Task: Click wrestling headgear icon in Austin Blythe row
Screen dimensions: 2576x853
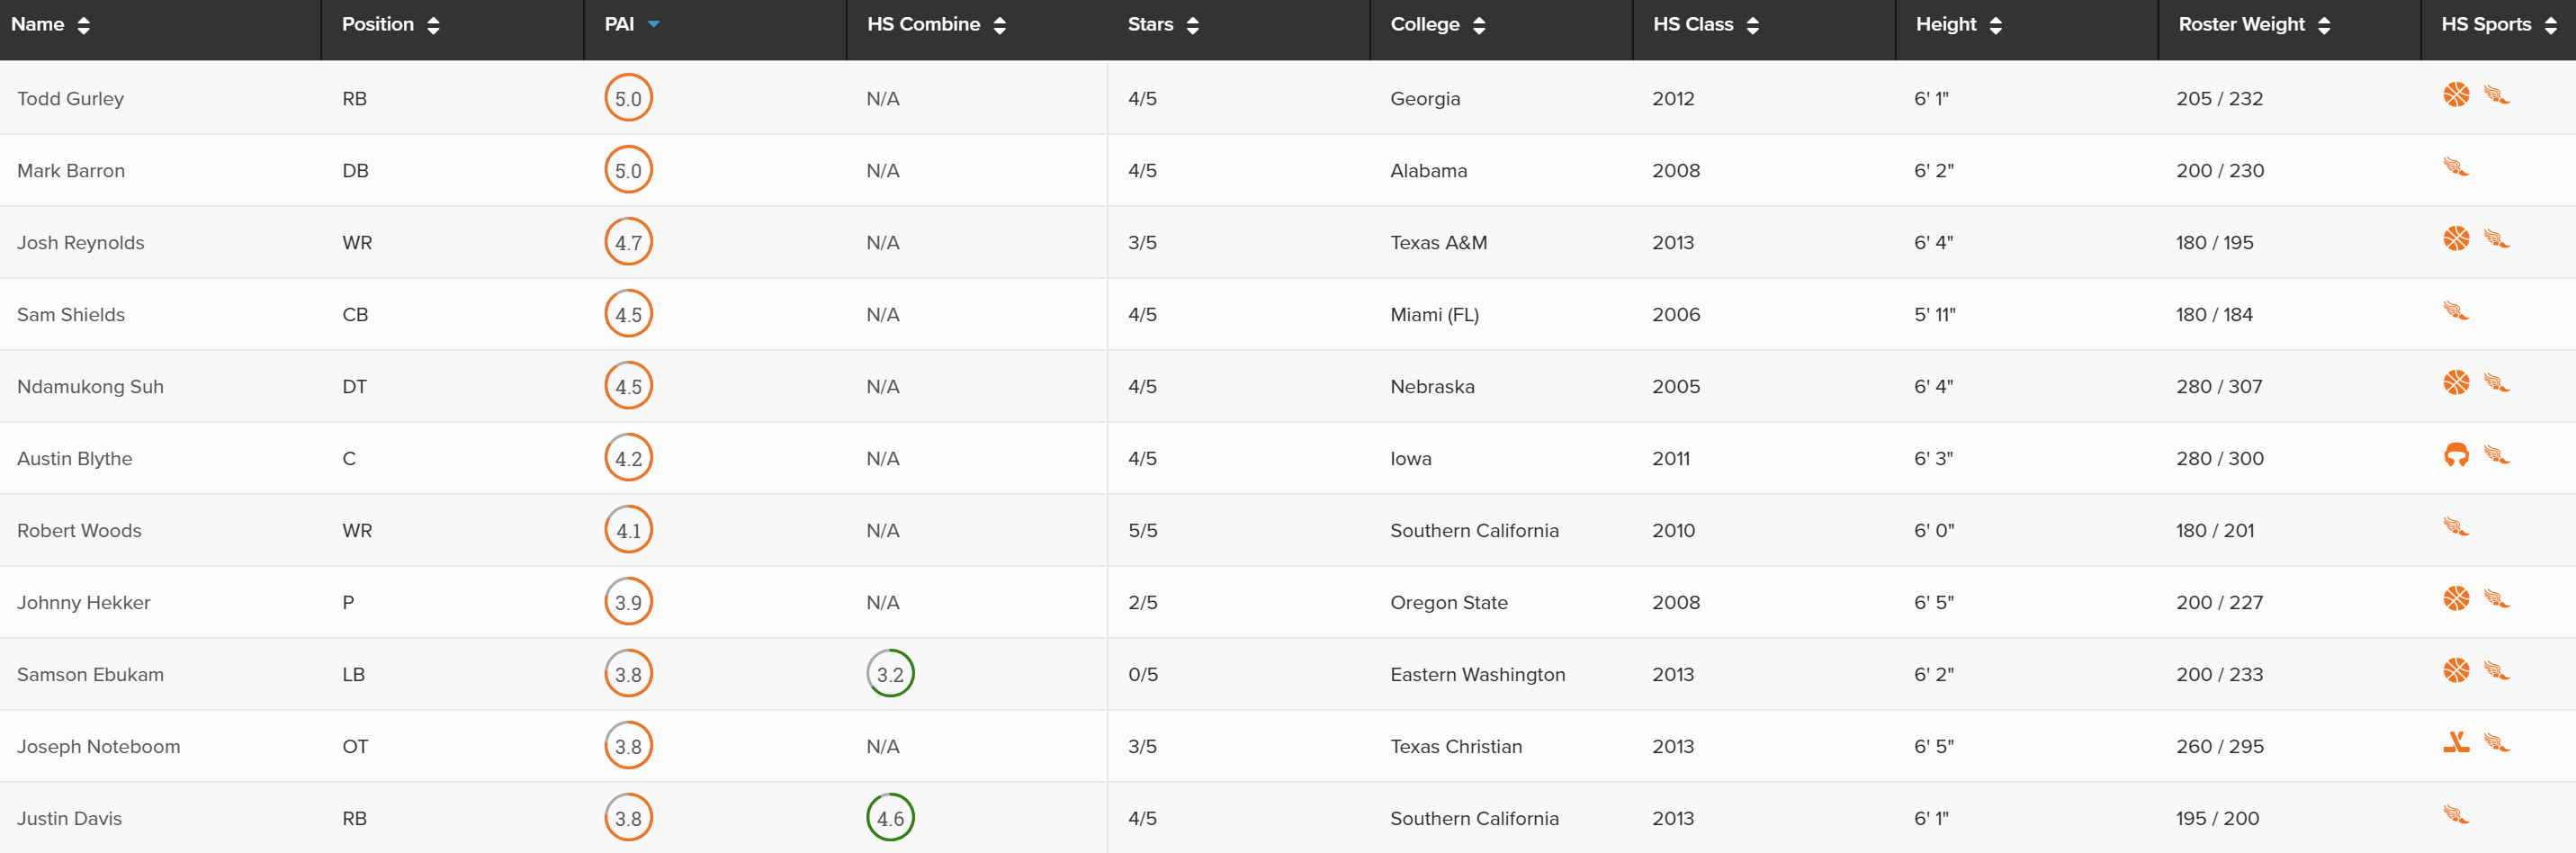Action: (2456, 455)
